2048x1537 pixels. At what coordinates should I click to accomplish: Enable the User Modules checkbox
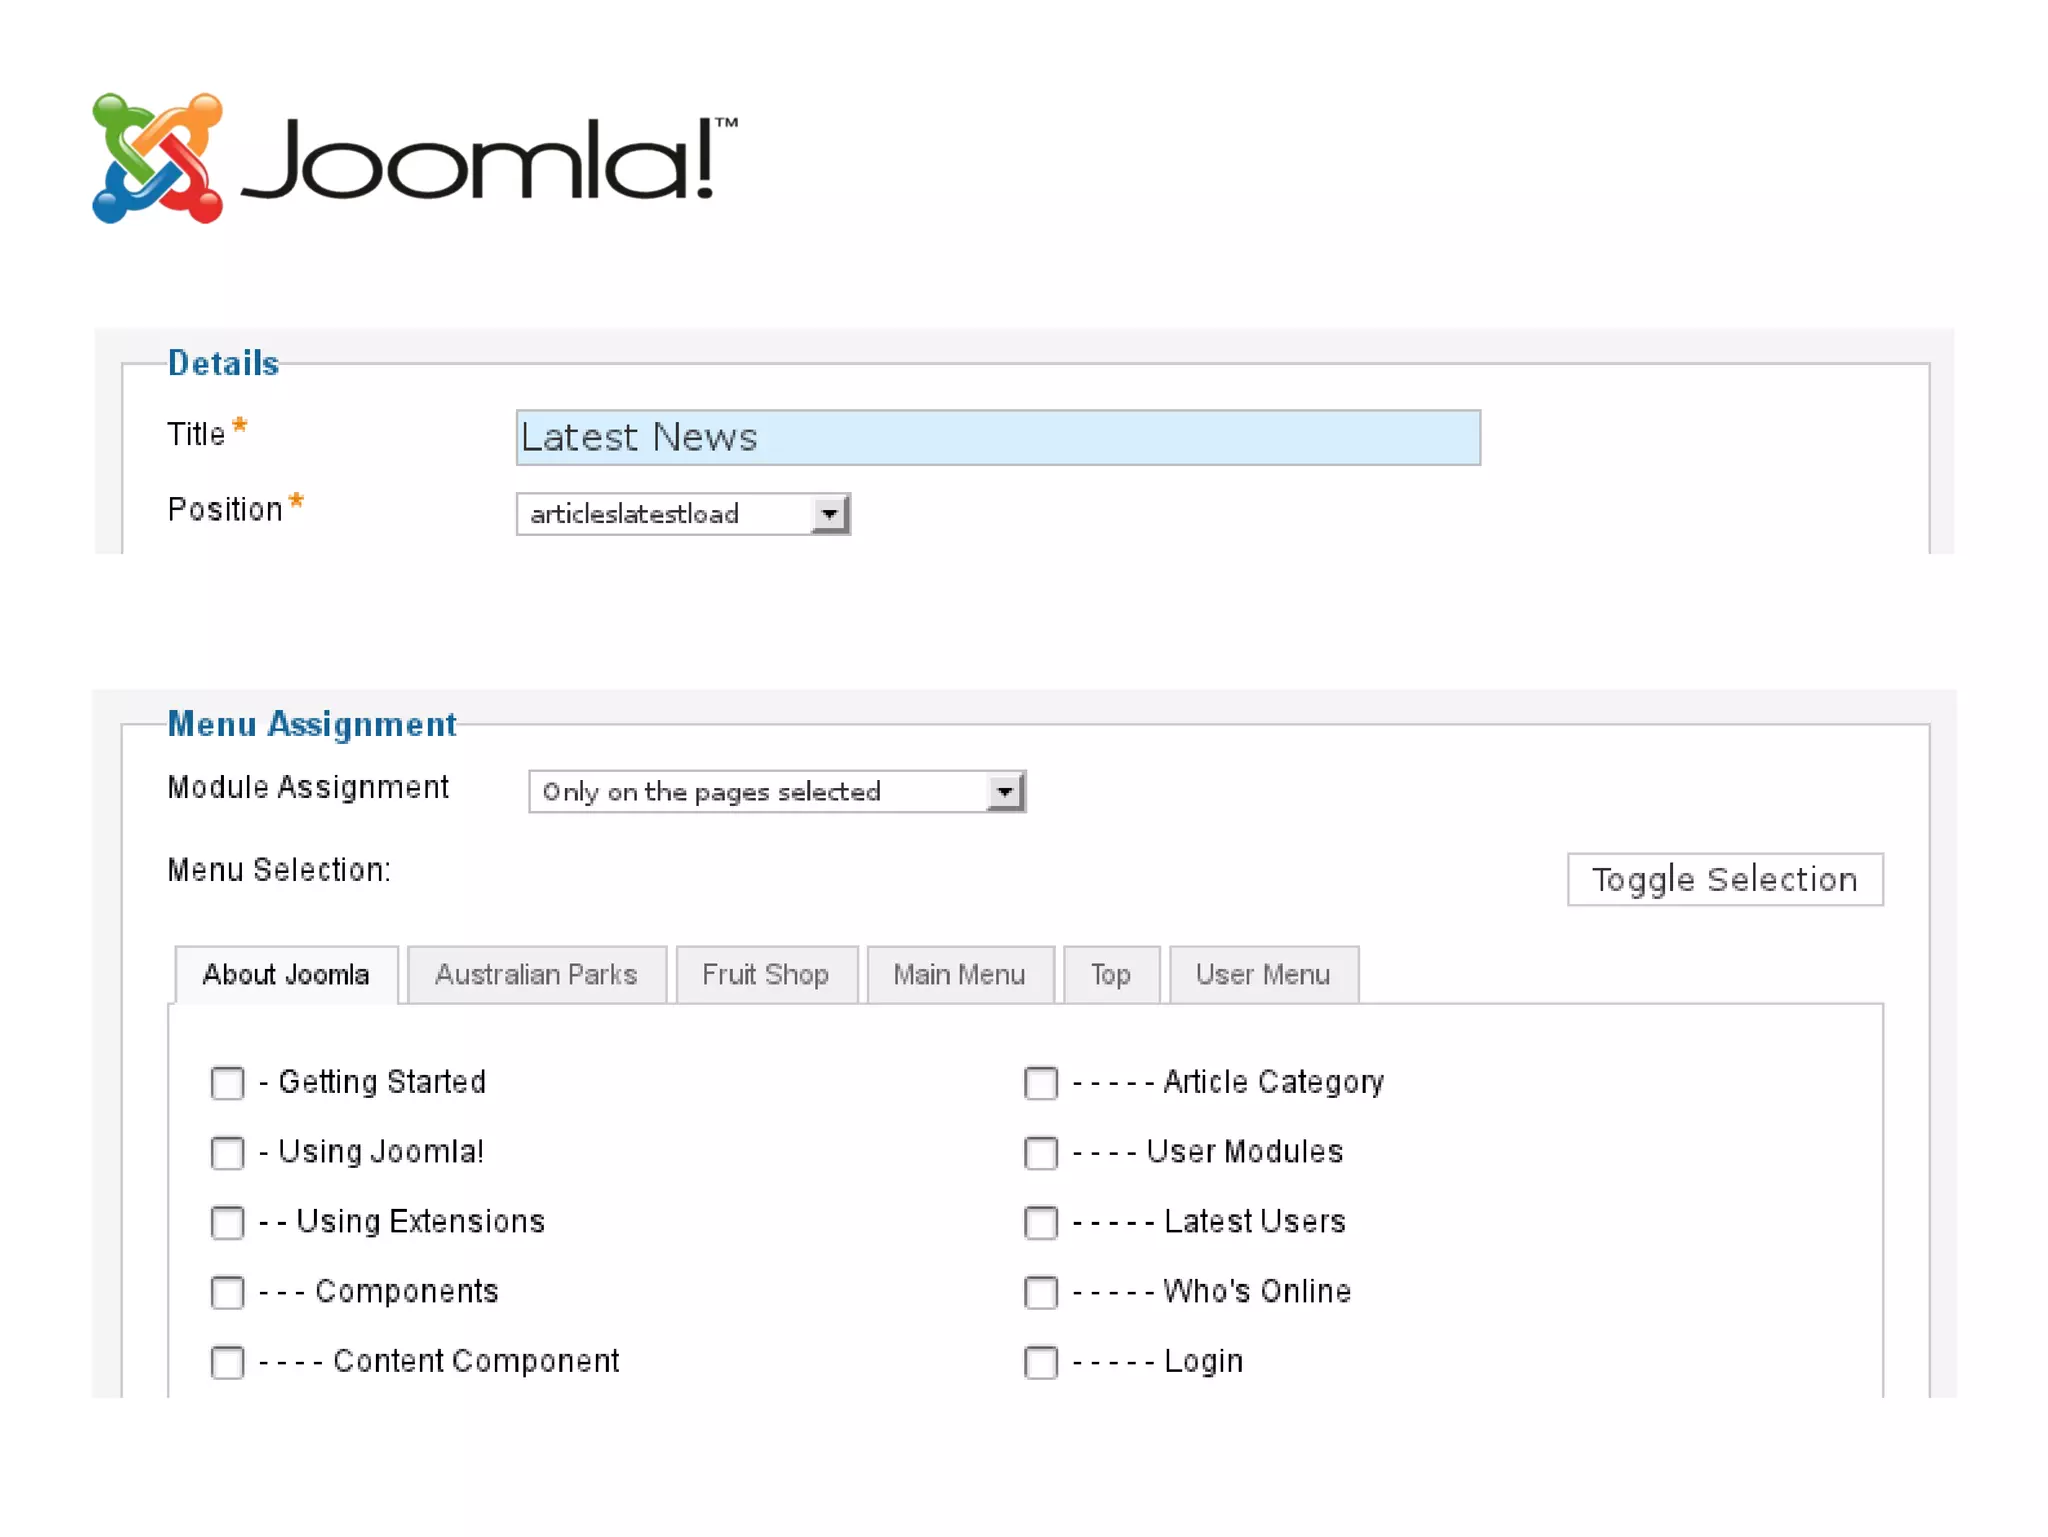[x=1041, y=1153]
